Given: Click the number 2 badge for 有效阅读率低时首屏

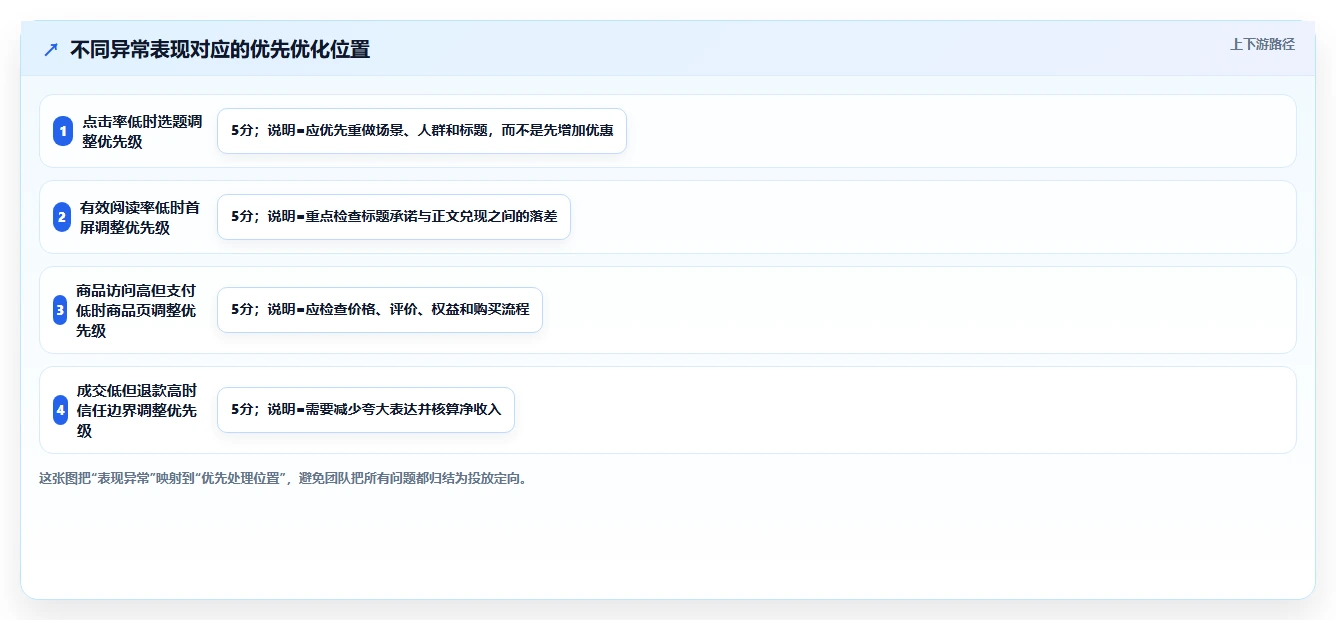Looking at the screenshot, I should pos(63,217).
